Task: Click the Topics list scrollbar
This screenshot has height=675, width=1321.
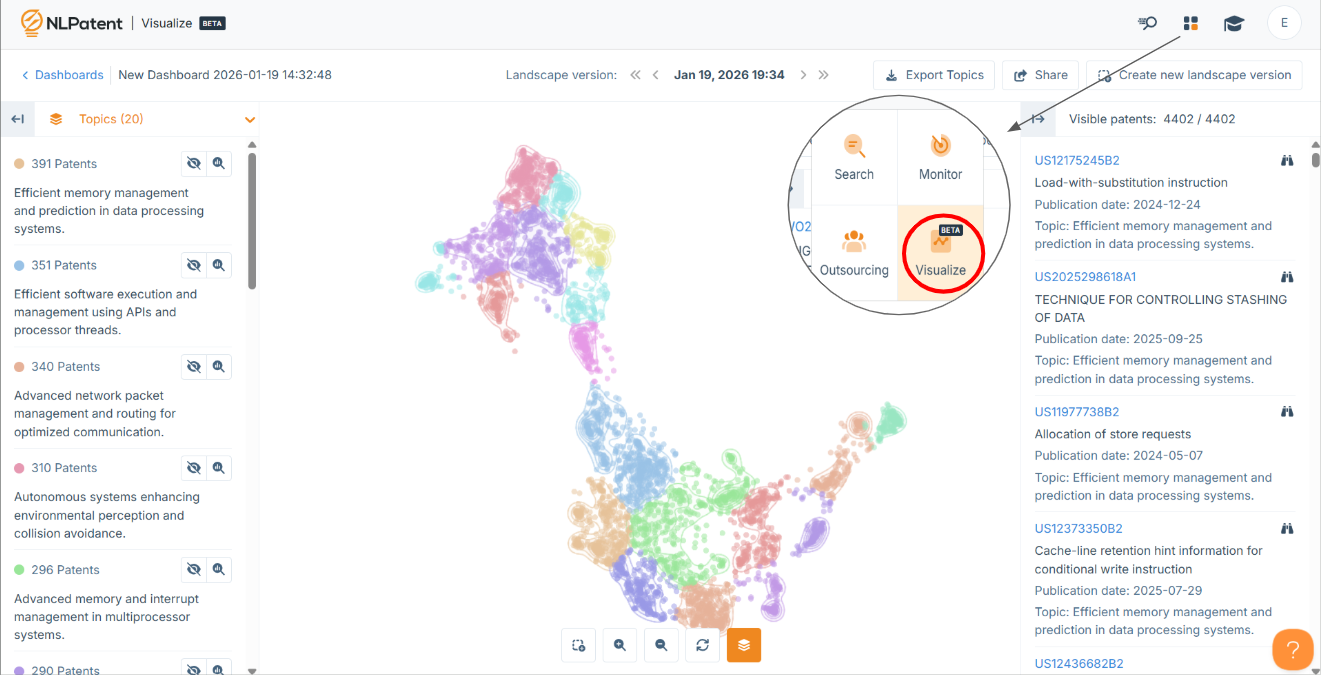Action: [252, 221]
